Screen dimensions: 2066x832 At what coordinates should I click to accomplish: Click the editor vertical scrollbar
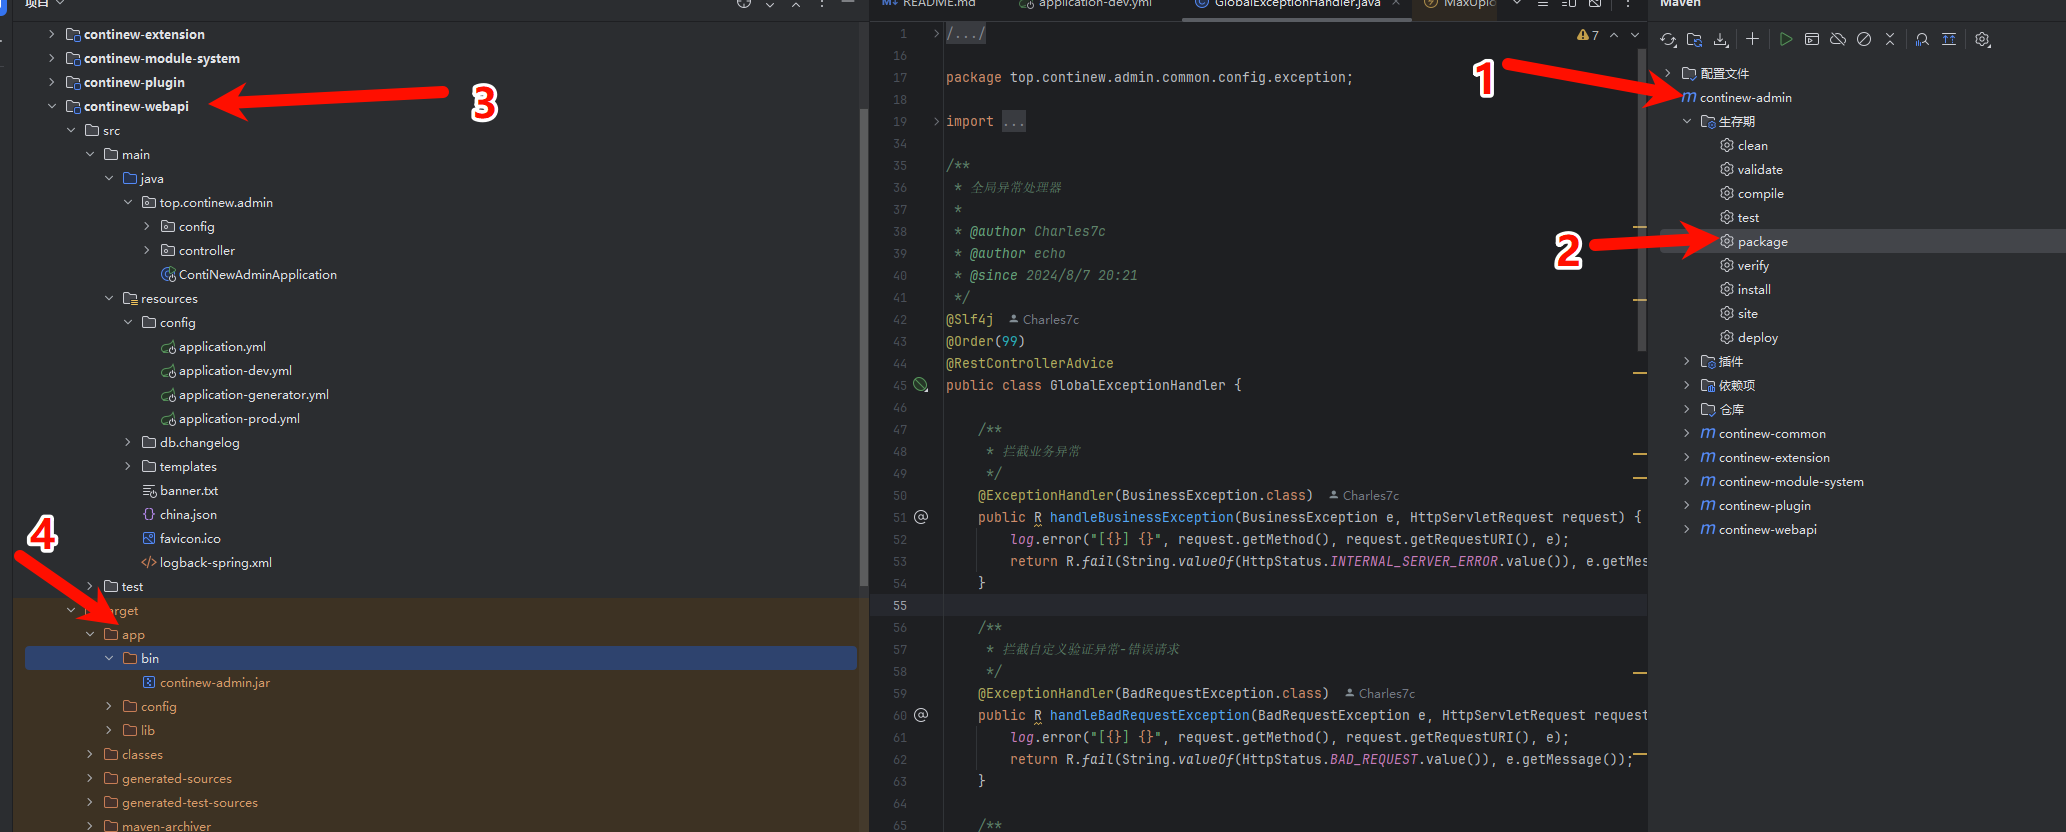(1642, 200)
